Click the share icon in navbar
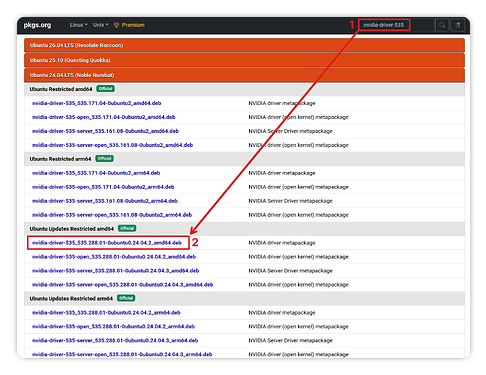Image resolution: width=486 pixels, height=375 pixels. coord(458,25)
